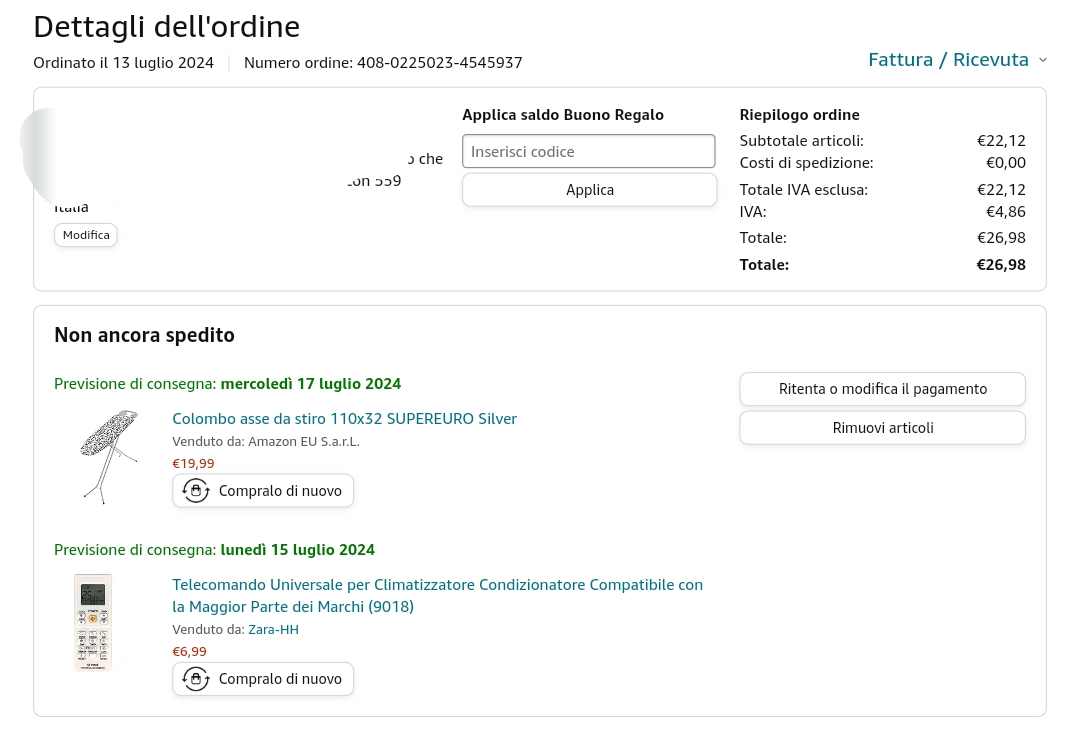Open the Fattura / Ricevuta dropdown
1080x742 pixels.
(x=948, y=60)
